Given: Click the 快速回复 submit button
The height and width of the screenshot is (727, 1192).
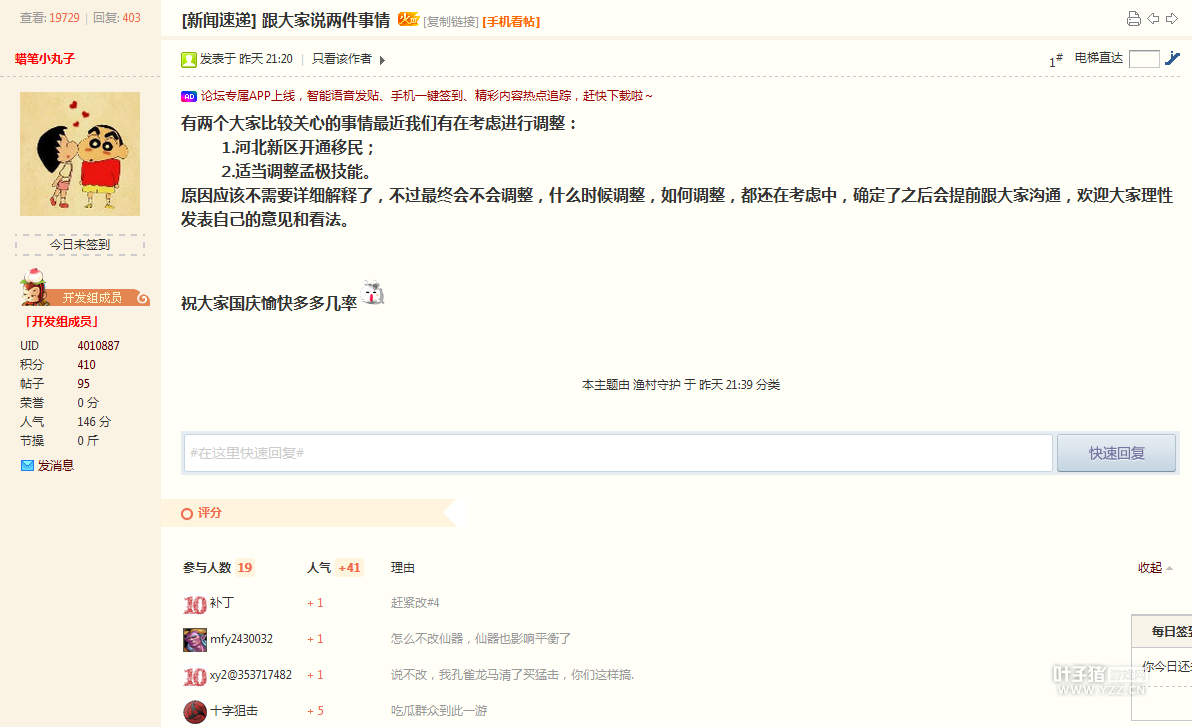Looking at the screenshot, I should click(x=1117, y=453).
